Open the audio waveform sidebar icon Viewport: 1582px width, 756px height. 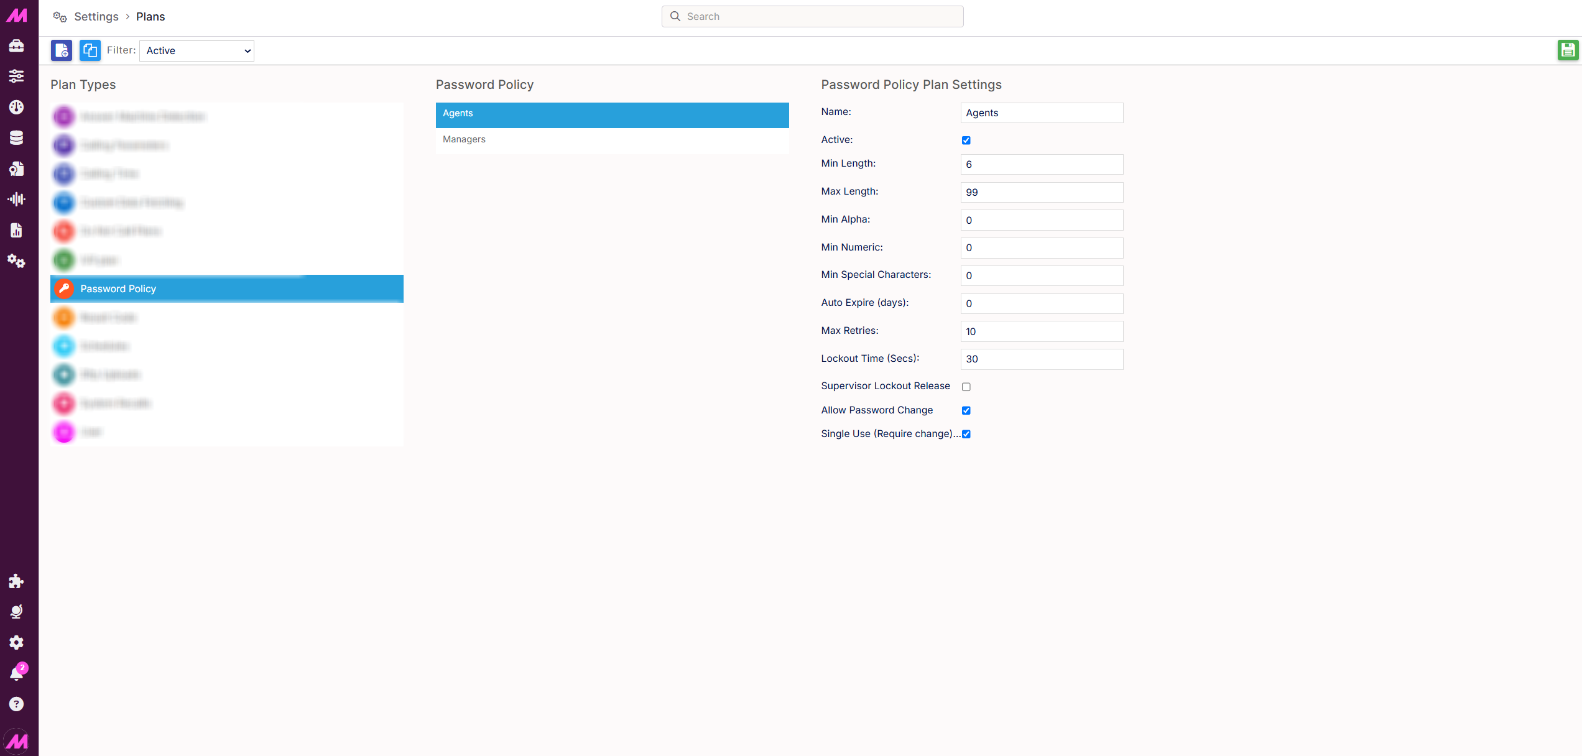pos(16,199)
